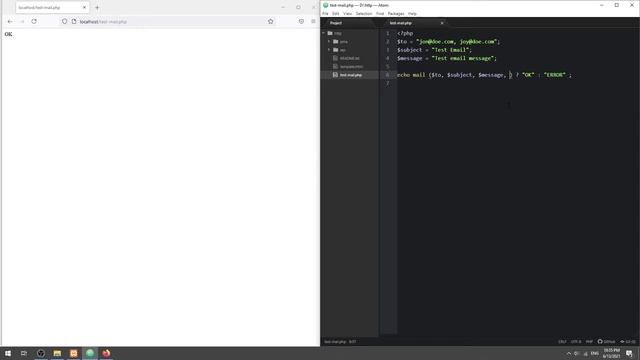
Task: Switch to the Project tree tab
Action: 336,23
